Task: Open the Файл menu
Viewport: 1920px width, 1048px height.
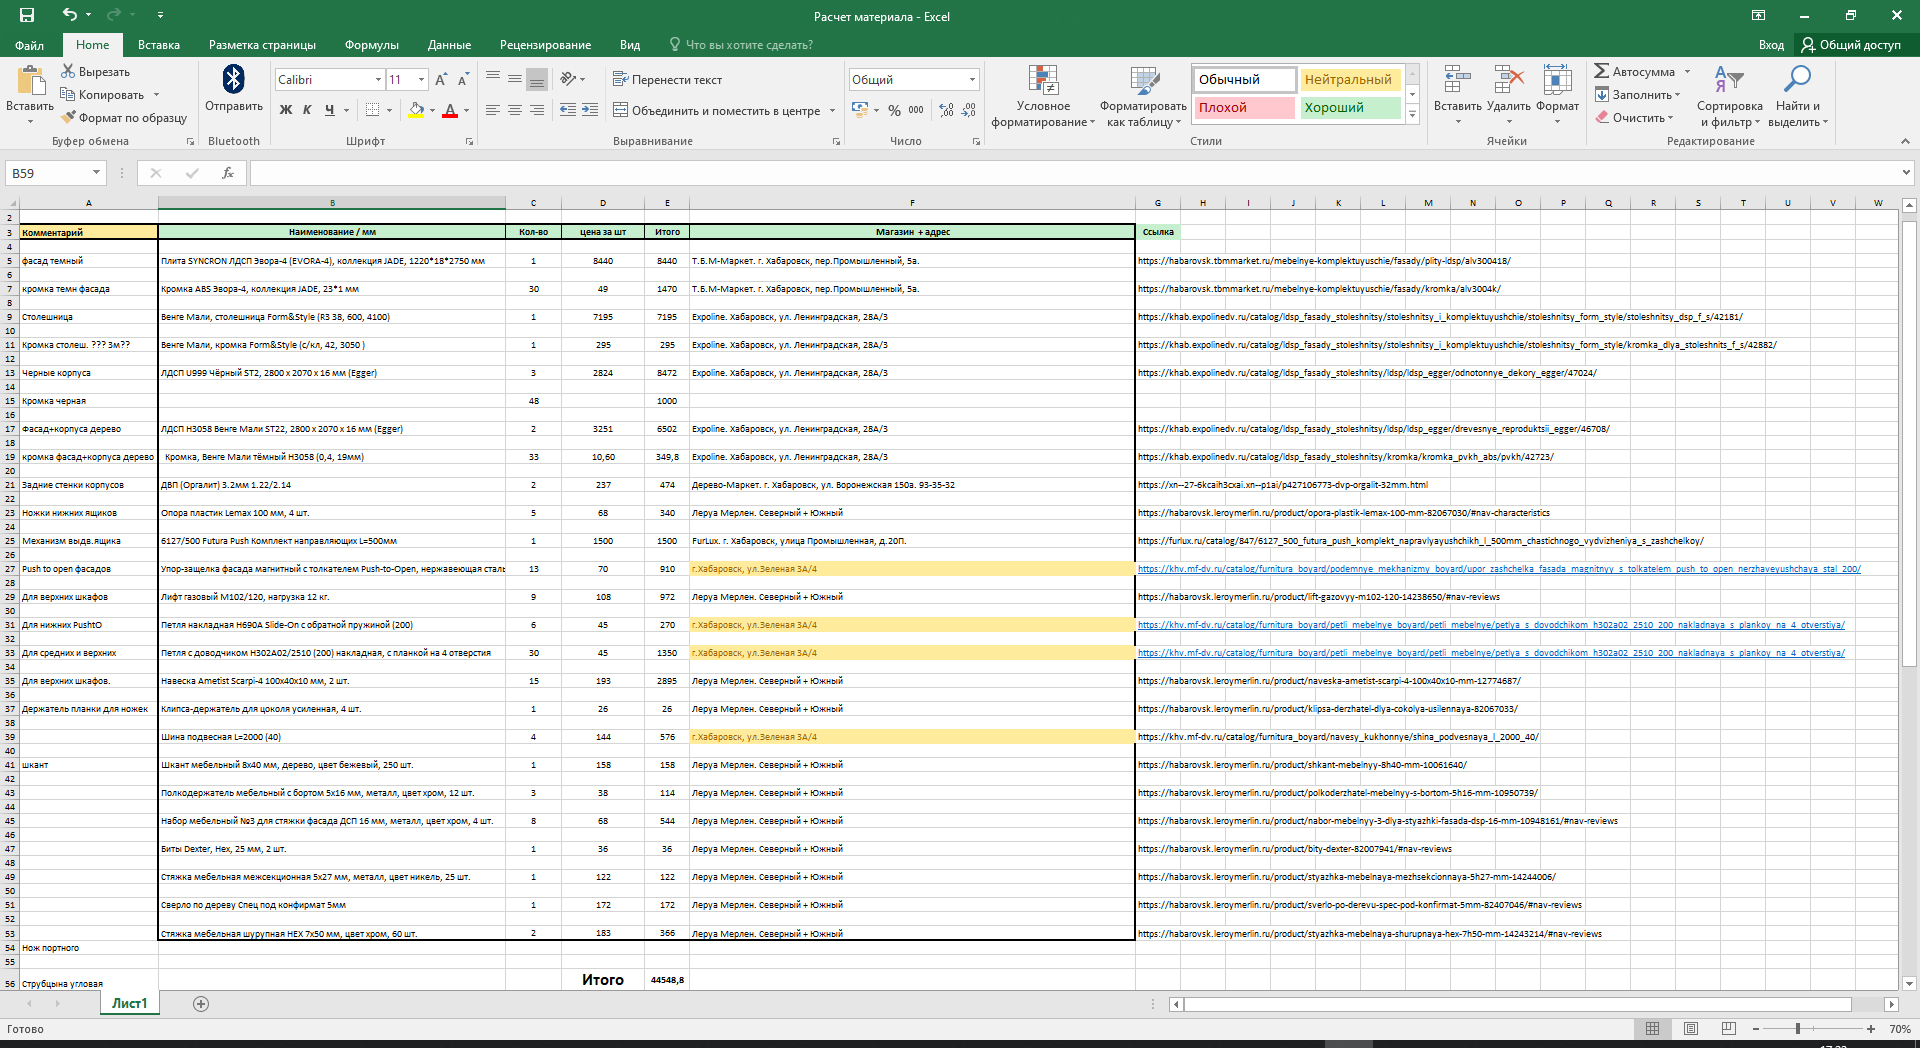Action: tap(29, 45)
